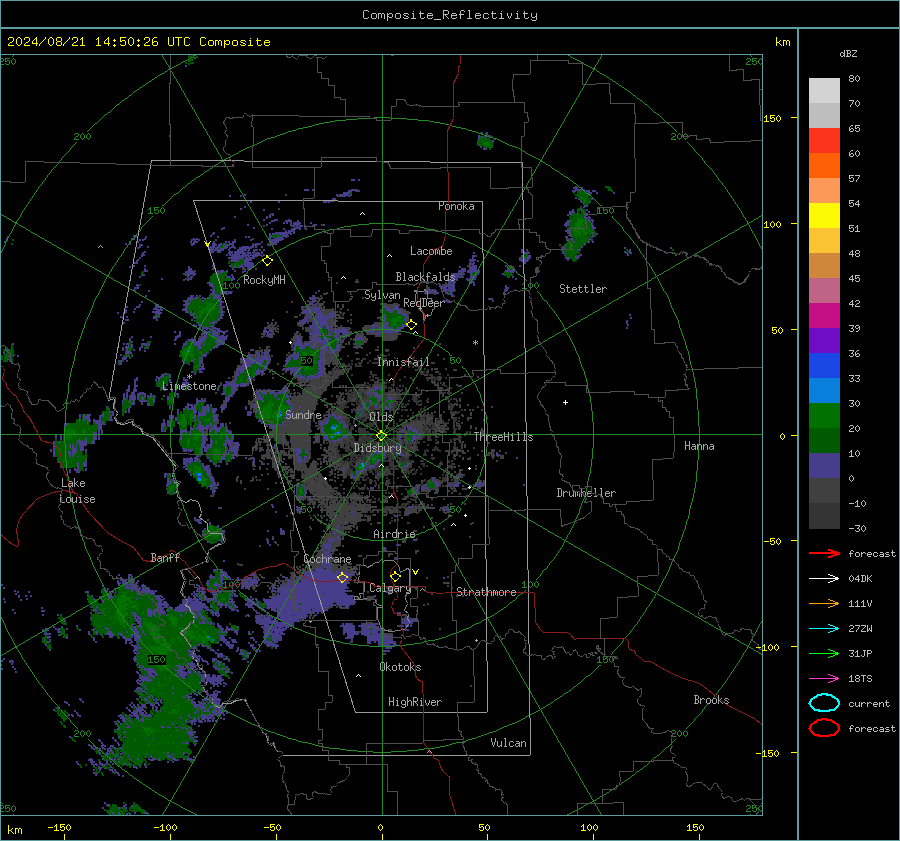Image resolution: width=900 pixels, height=841 pixels.
Task: Click the RedDeer label
Action: [424, 303]
